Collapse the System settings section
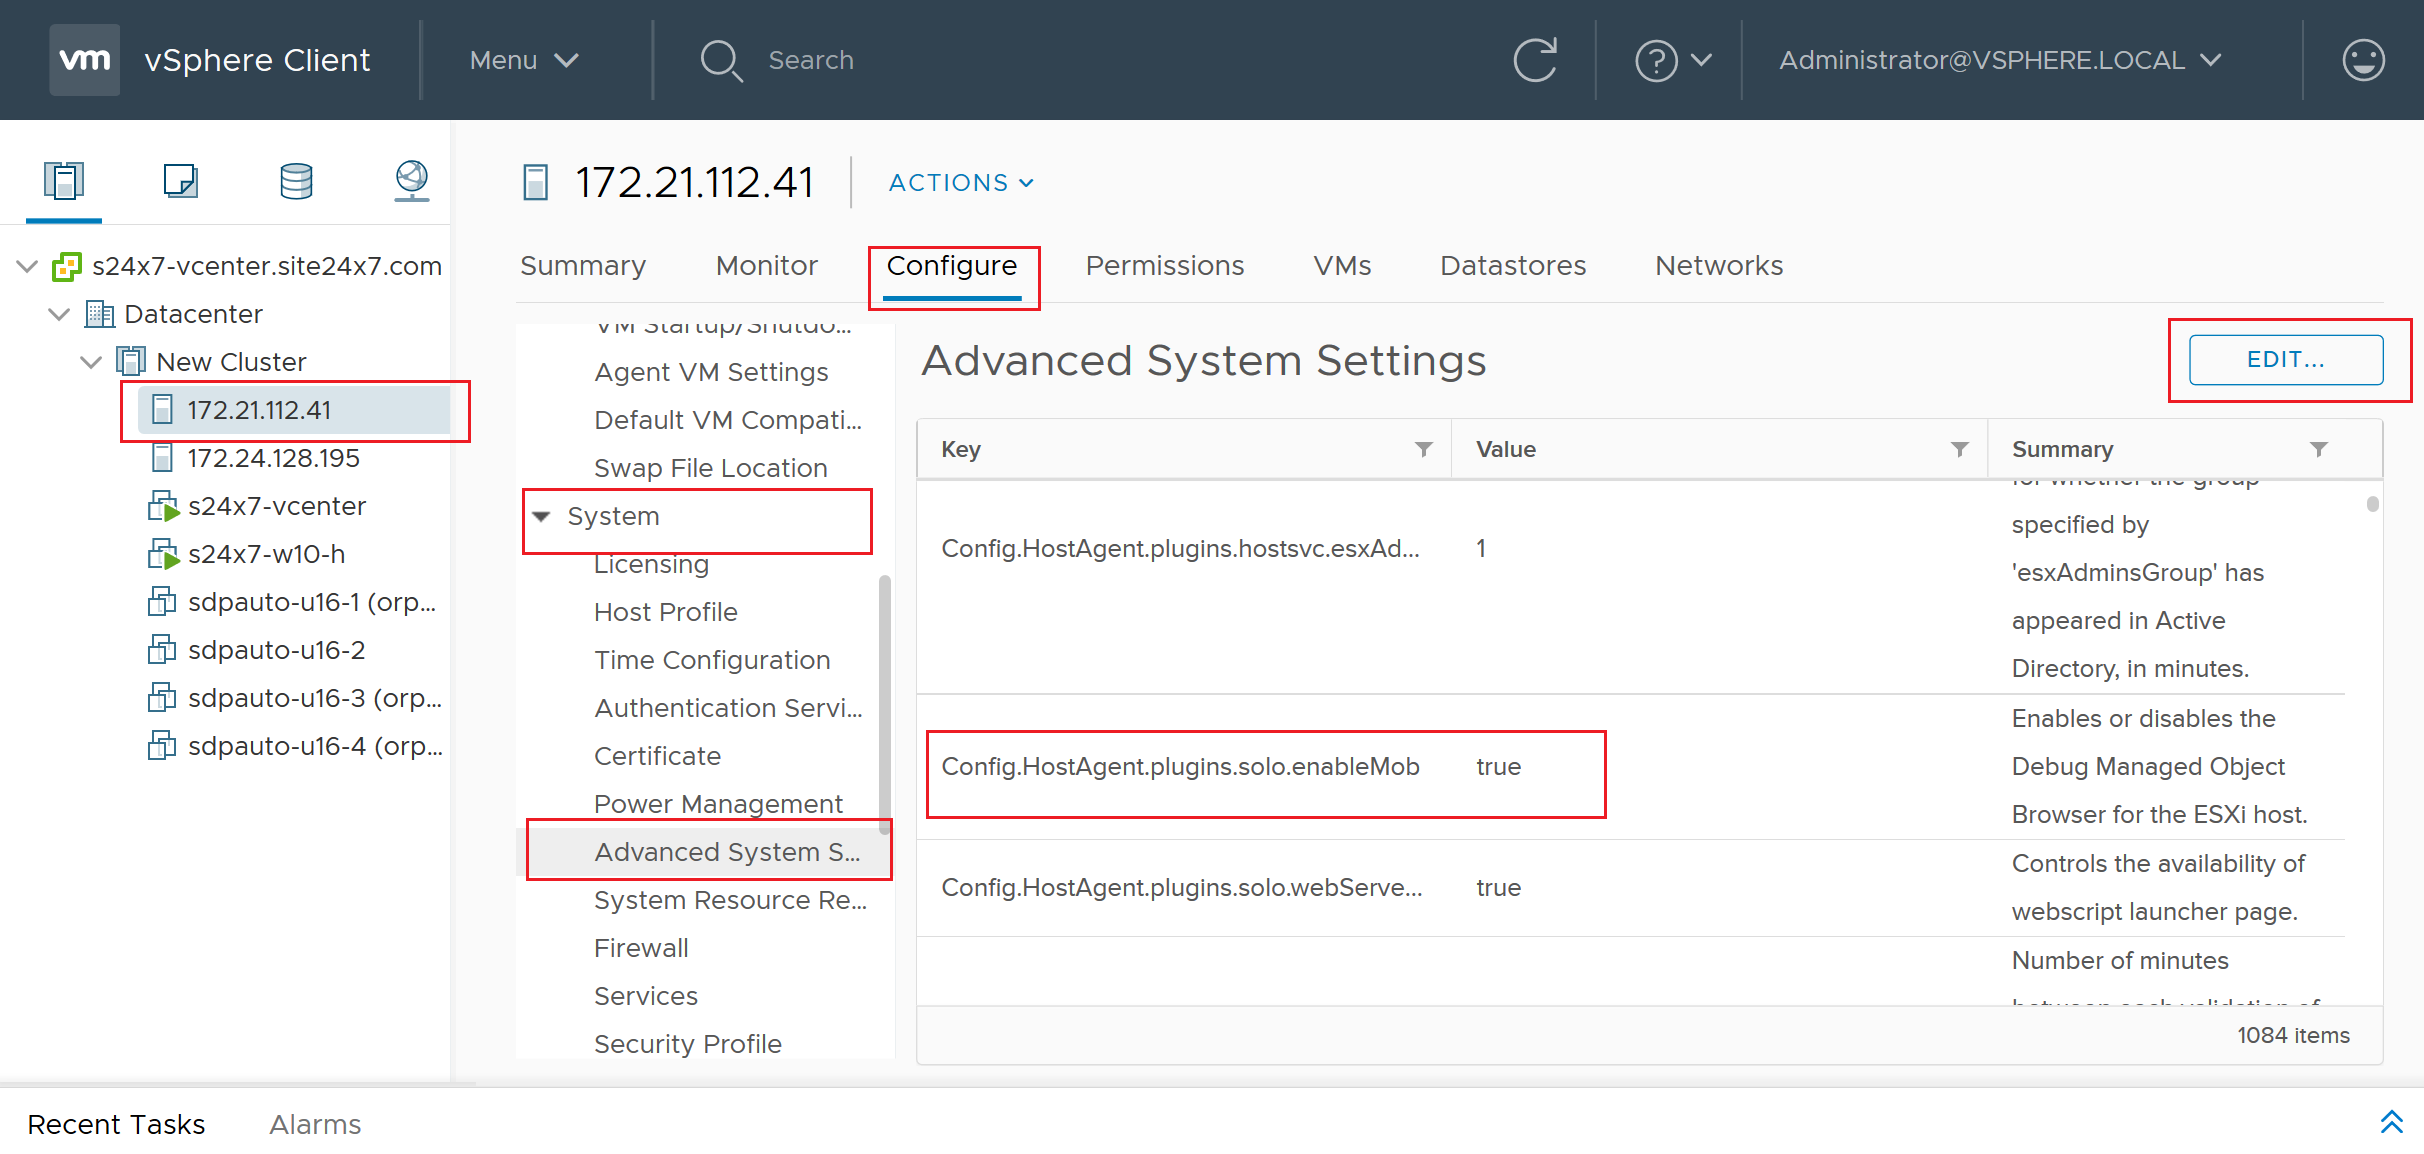2424x1154 pixels. coord(541,516)
